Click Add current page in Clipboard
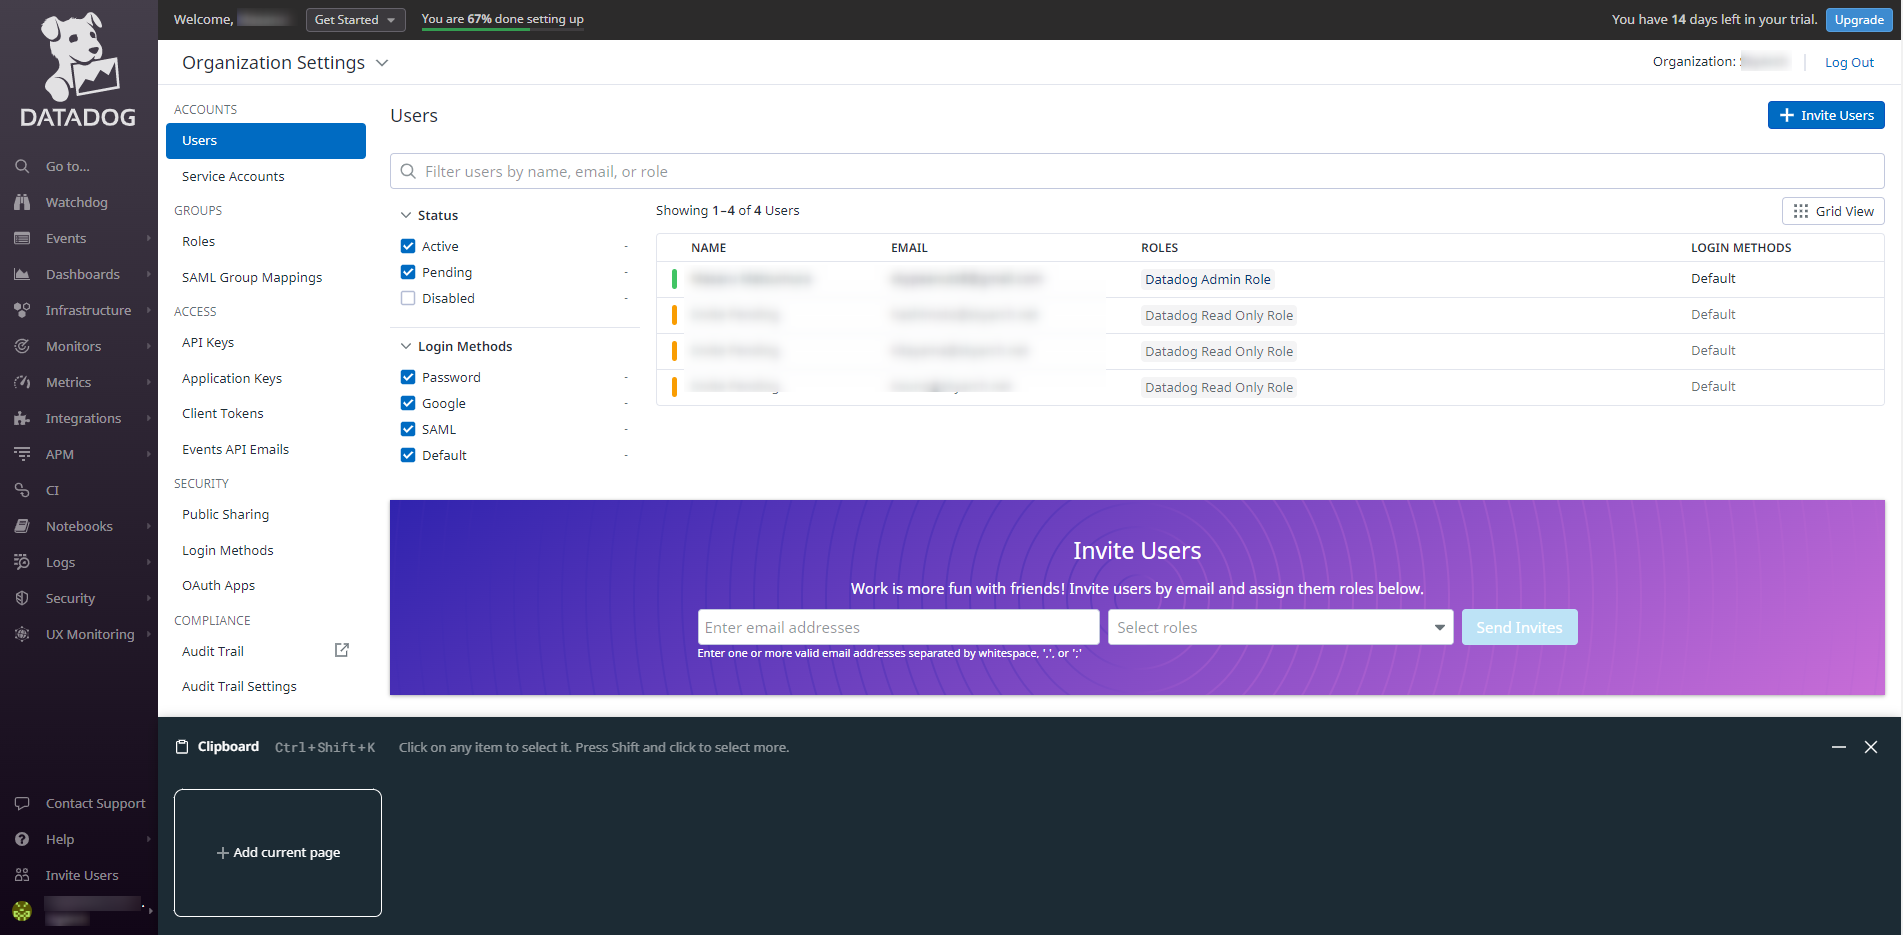The height and width of the screenshot is (935, 1903). [x=278, y=853]
